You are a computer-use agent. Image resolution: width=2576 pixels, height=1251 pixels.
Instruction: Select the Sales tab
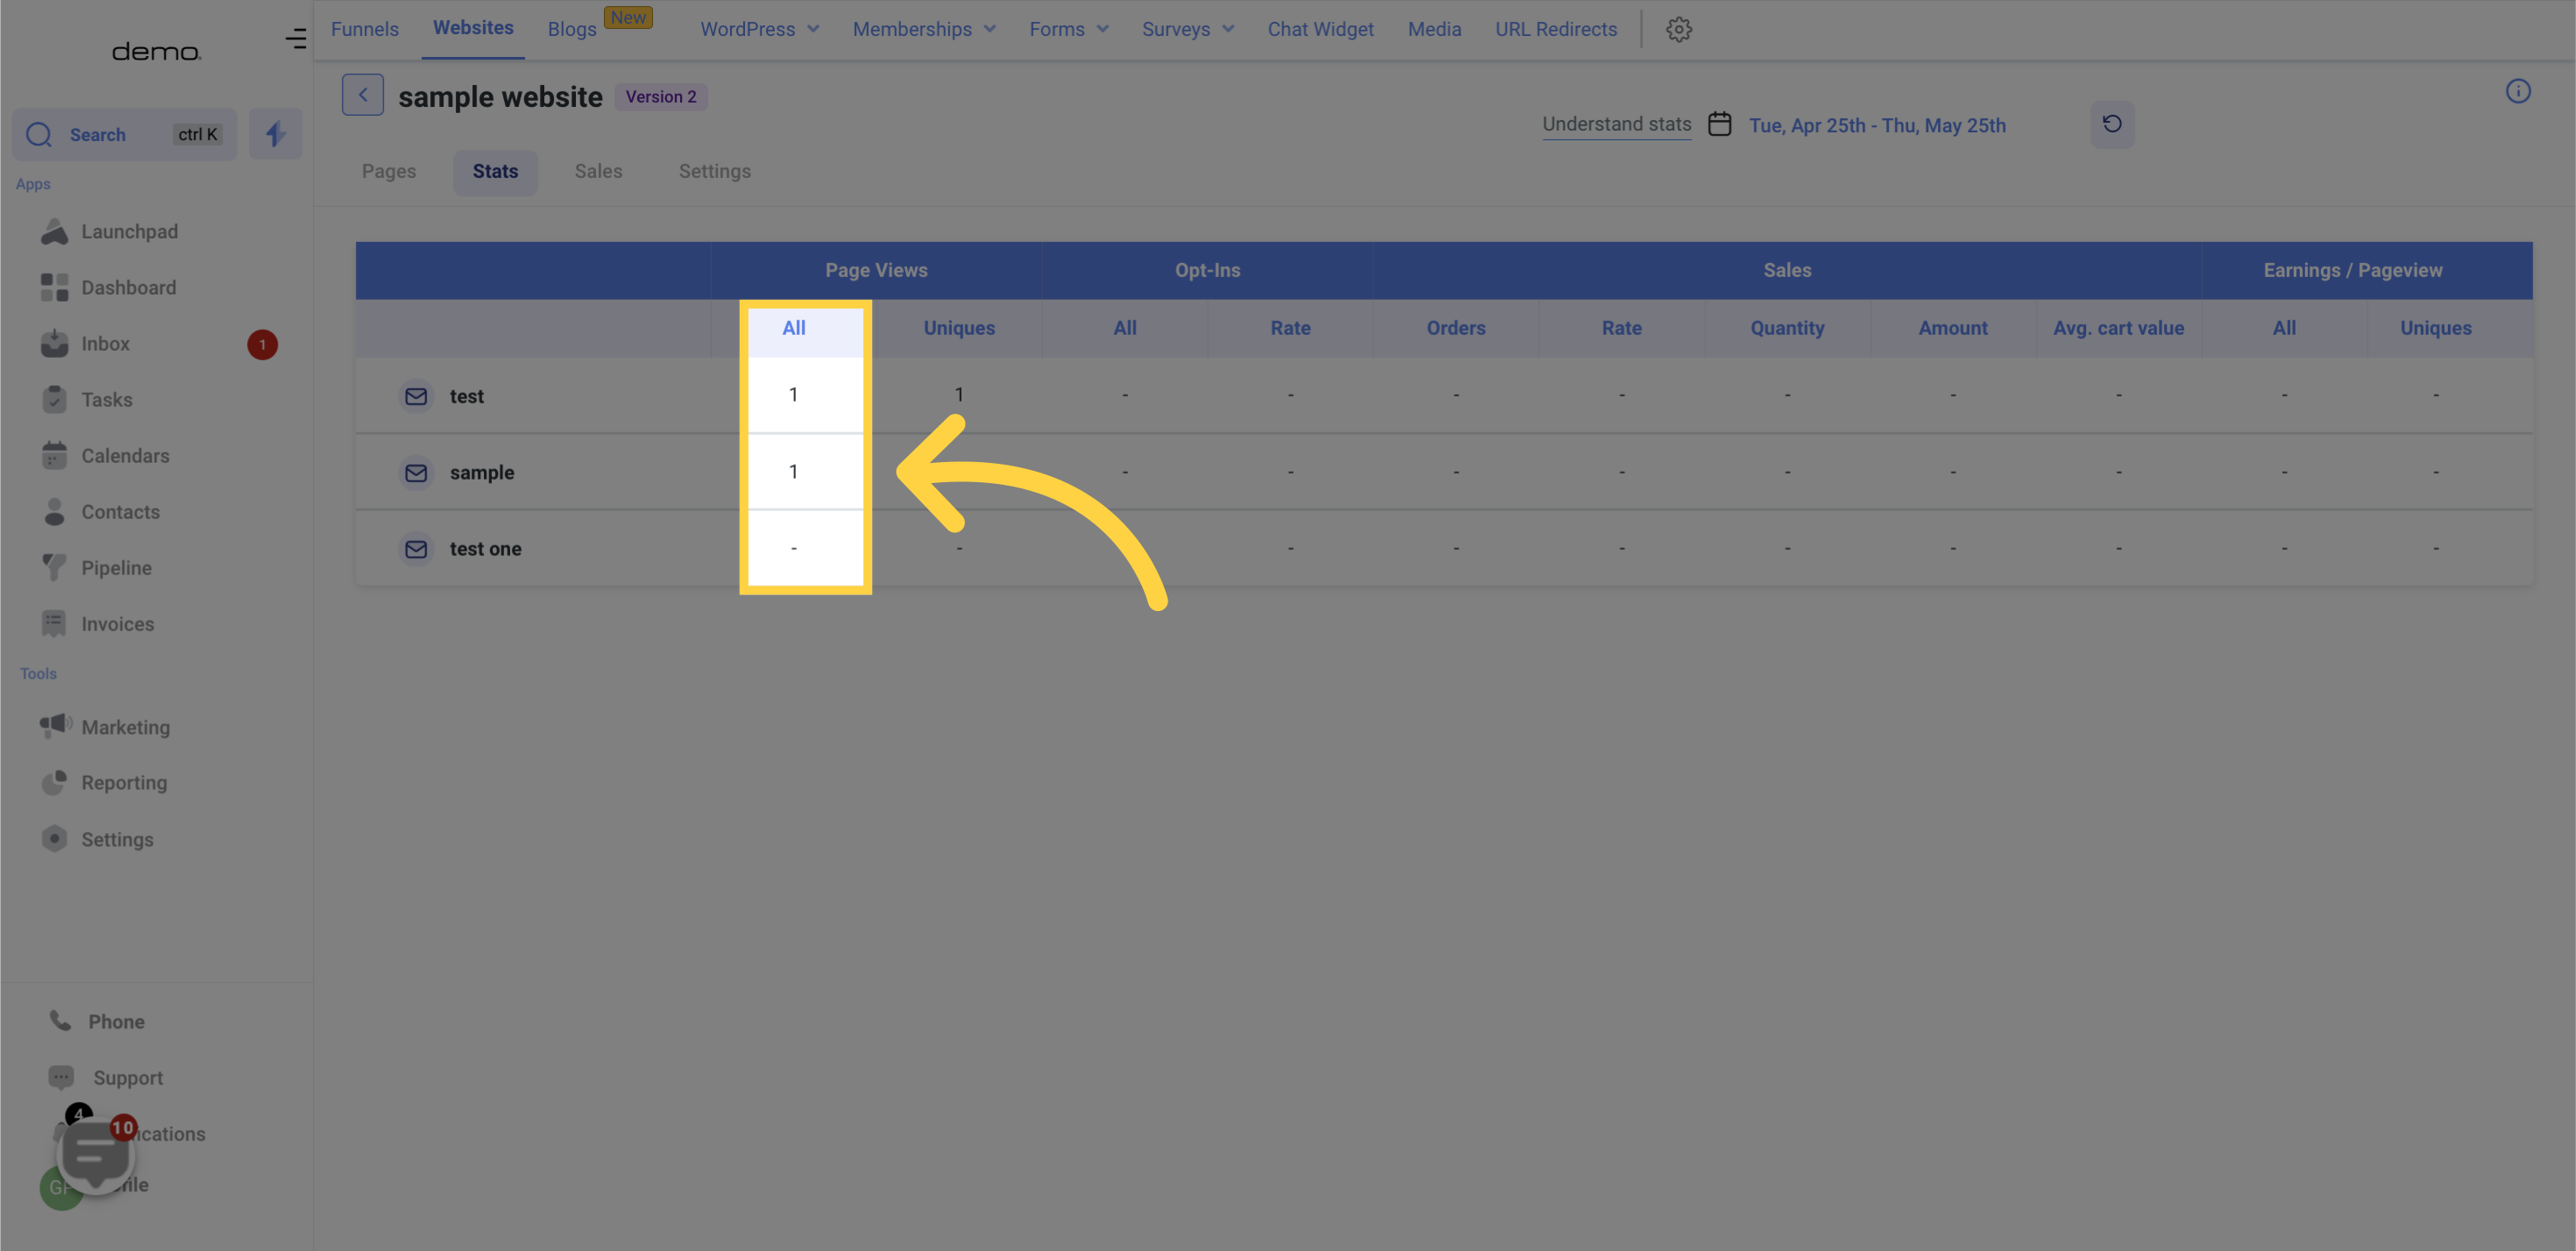point(596,171)
